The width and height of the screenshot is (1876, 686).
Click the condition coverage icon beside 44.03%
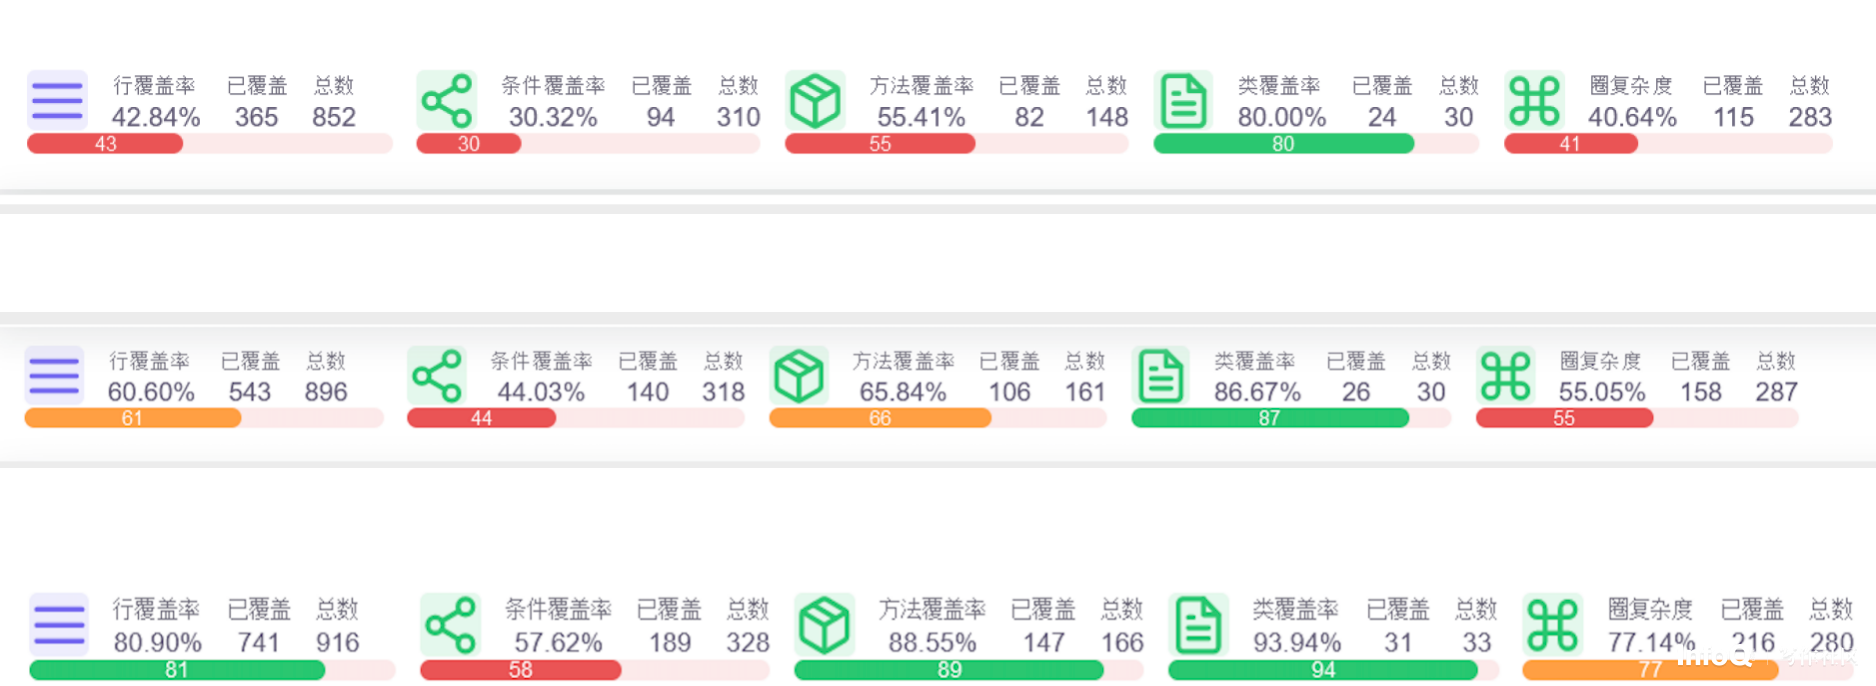(x=437, y=376)
